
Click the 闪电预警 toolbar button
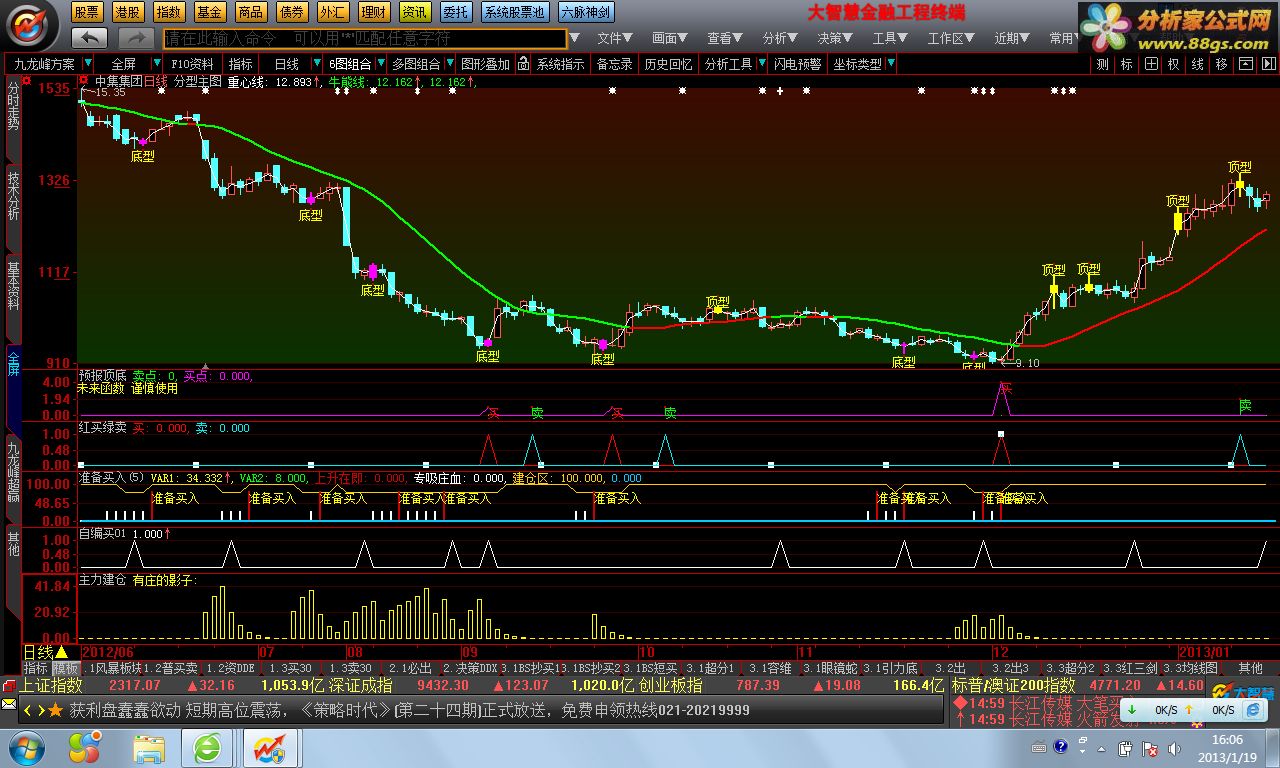pos(797,64)
